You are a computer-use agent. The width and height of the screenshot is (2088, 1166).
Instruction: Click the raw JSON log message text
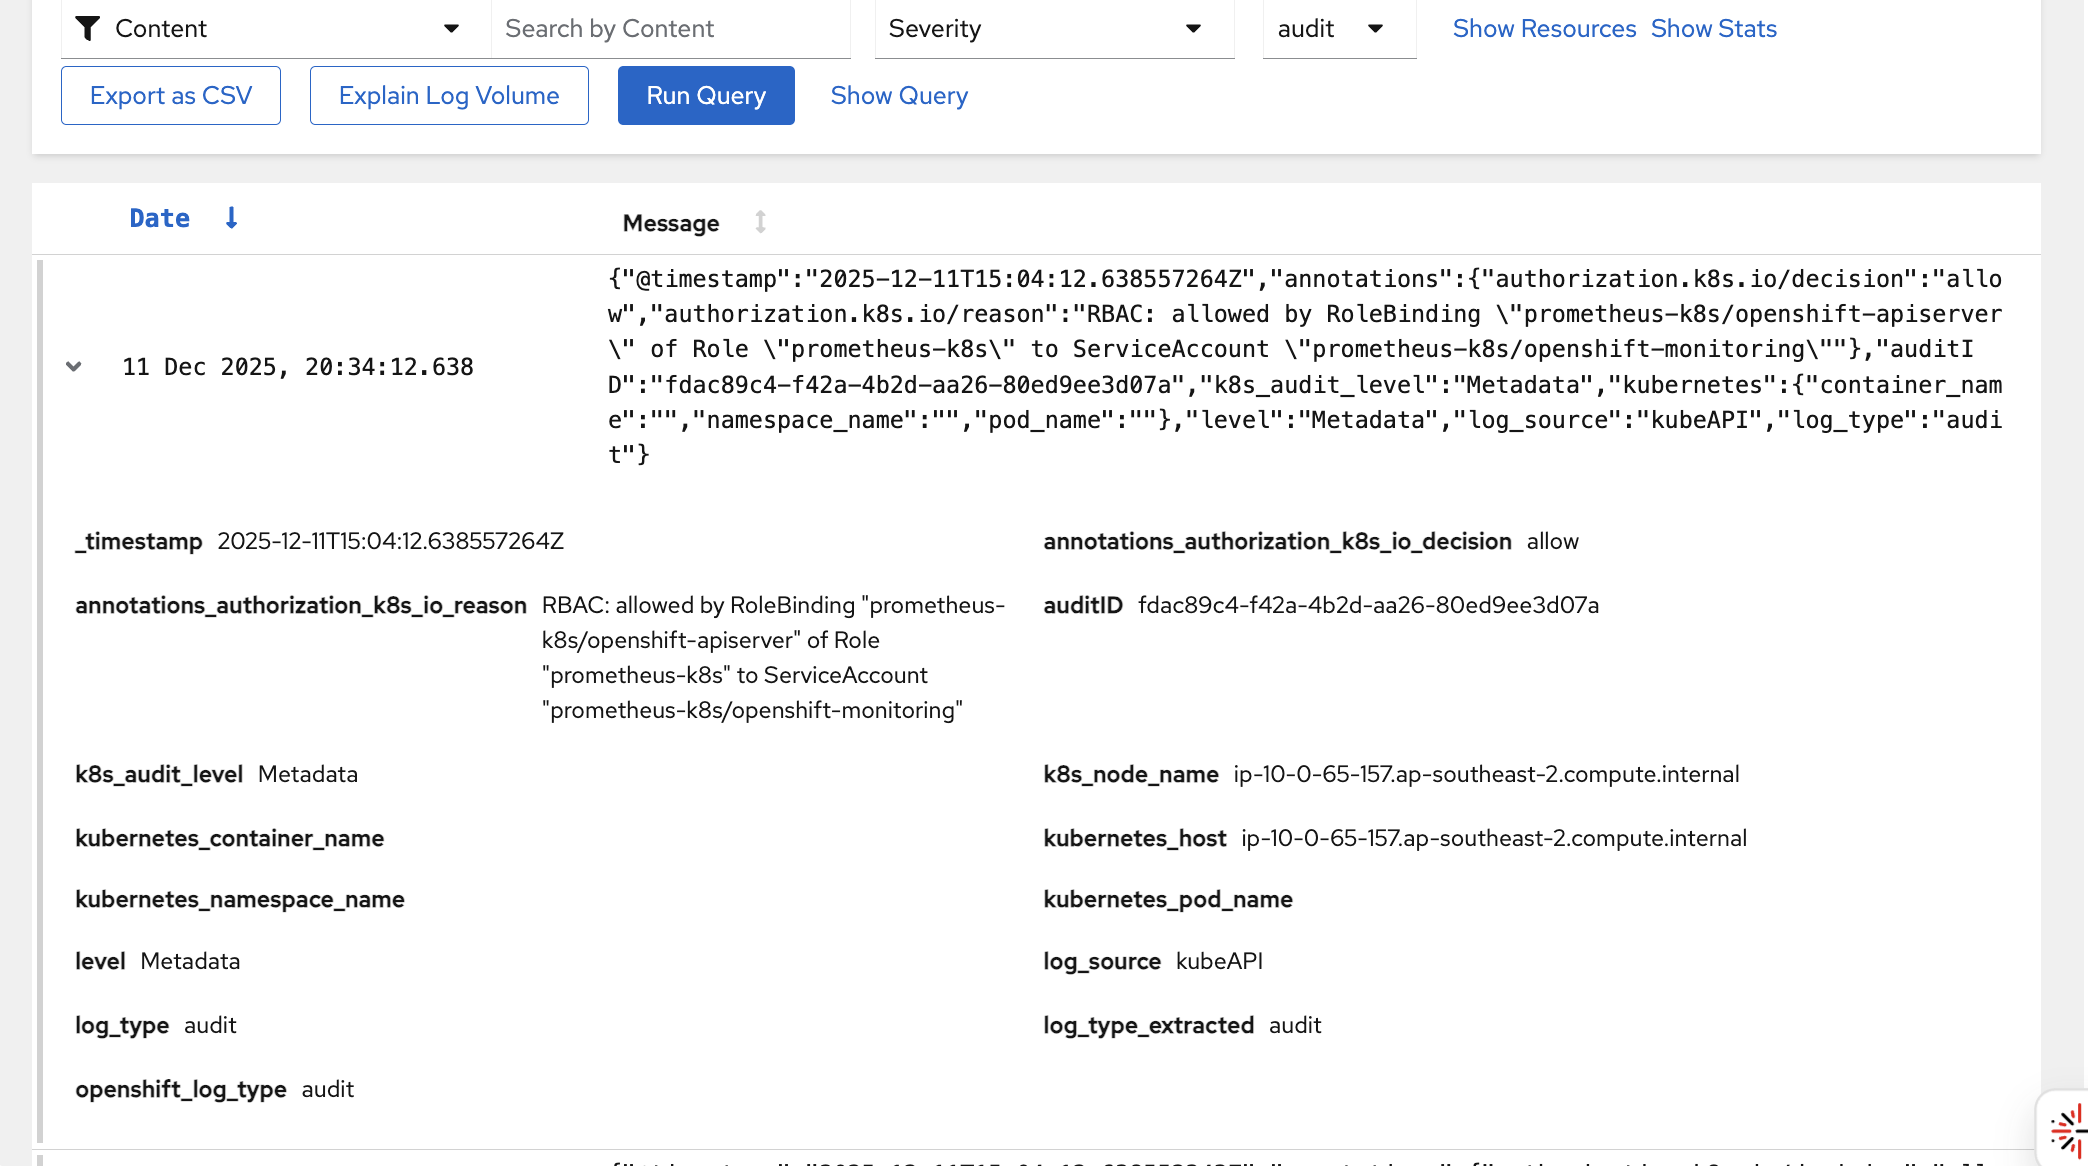tap(1304, 366)
